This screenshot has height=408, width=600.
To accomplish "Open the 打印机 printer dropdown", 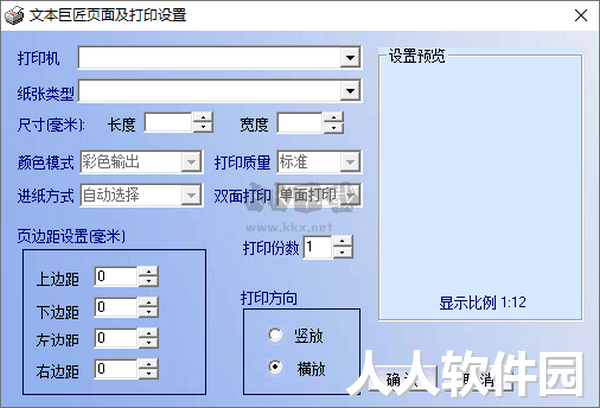I will click(x=350, y=58).
